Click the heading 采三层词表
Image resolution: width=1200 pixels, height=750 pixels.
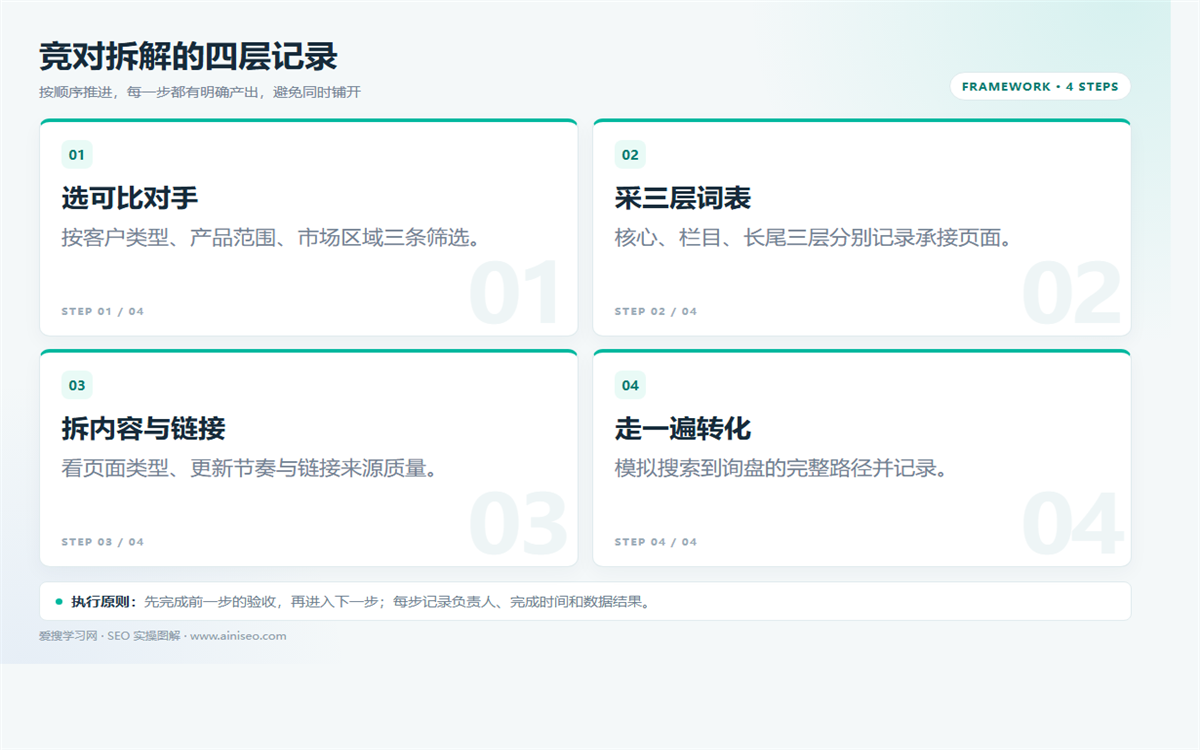[x=683, y=198]
